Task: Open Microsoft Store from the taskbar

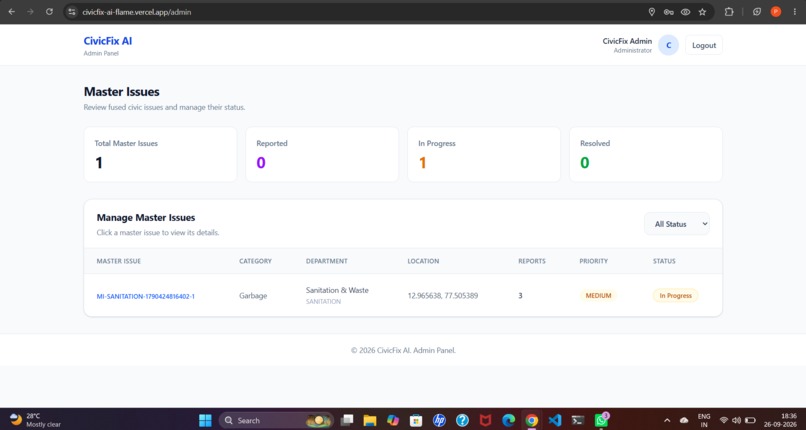Action: pyautogui.click(x=416, y=420)
